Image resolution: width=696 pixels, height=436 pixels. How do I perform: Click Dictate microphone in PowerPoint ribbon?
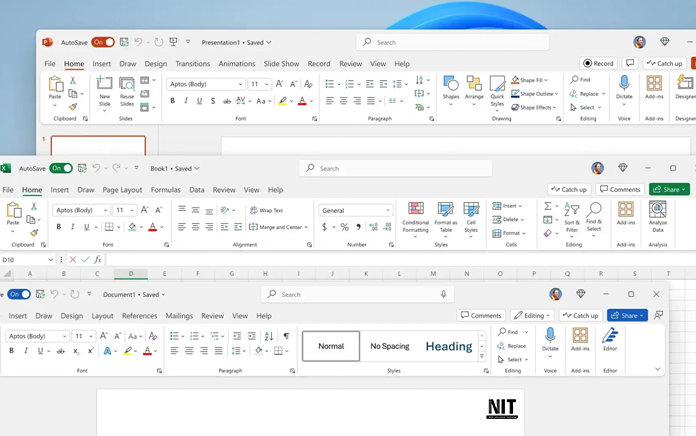point(624,82)
